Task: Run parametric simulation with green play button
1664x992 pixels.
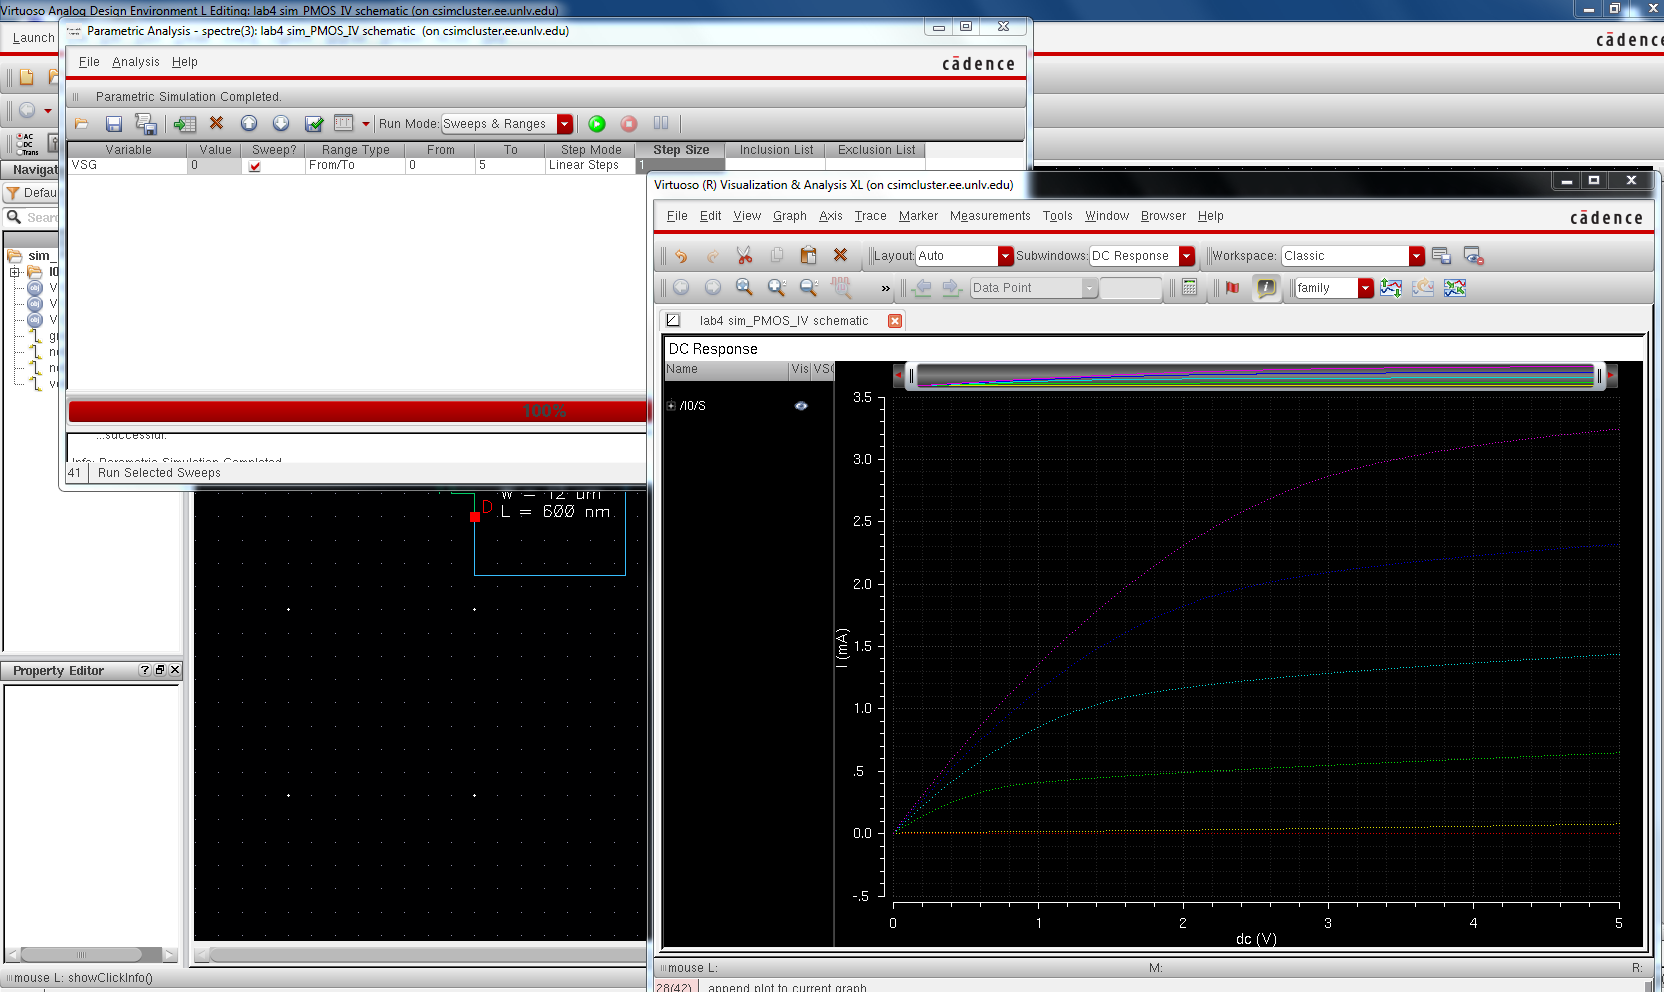Action: click(x=597, y=124)
